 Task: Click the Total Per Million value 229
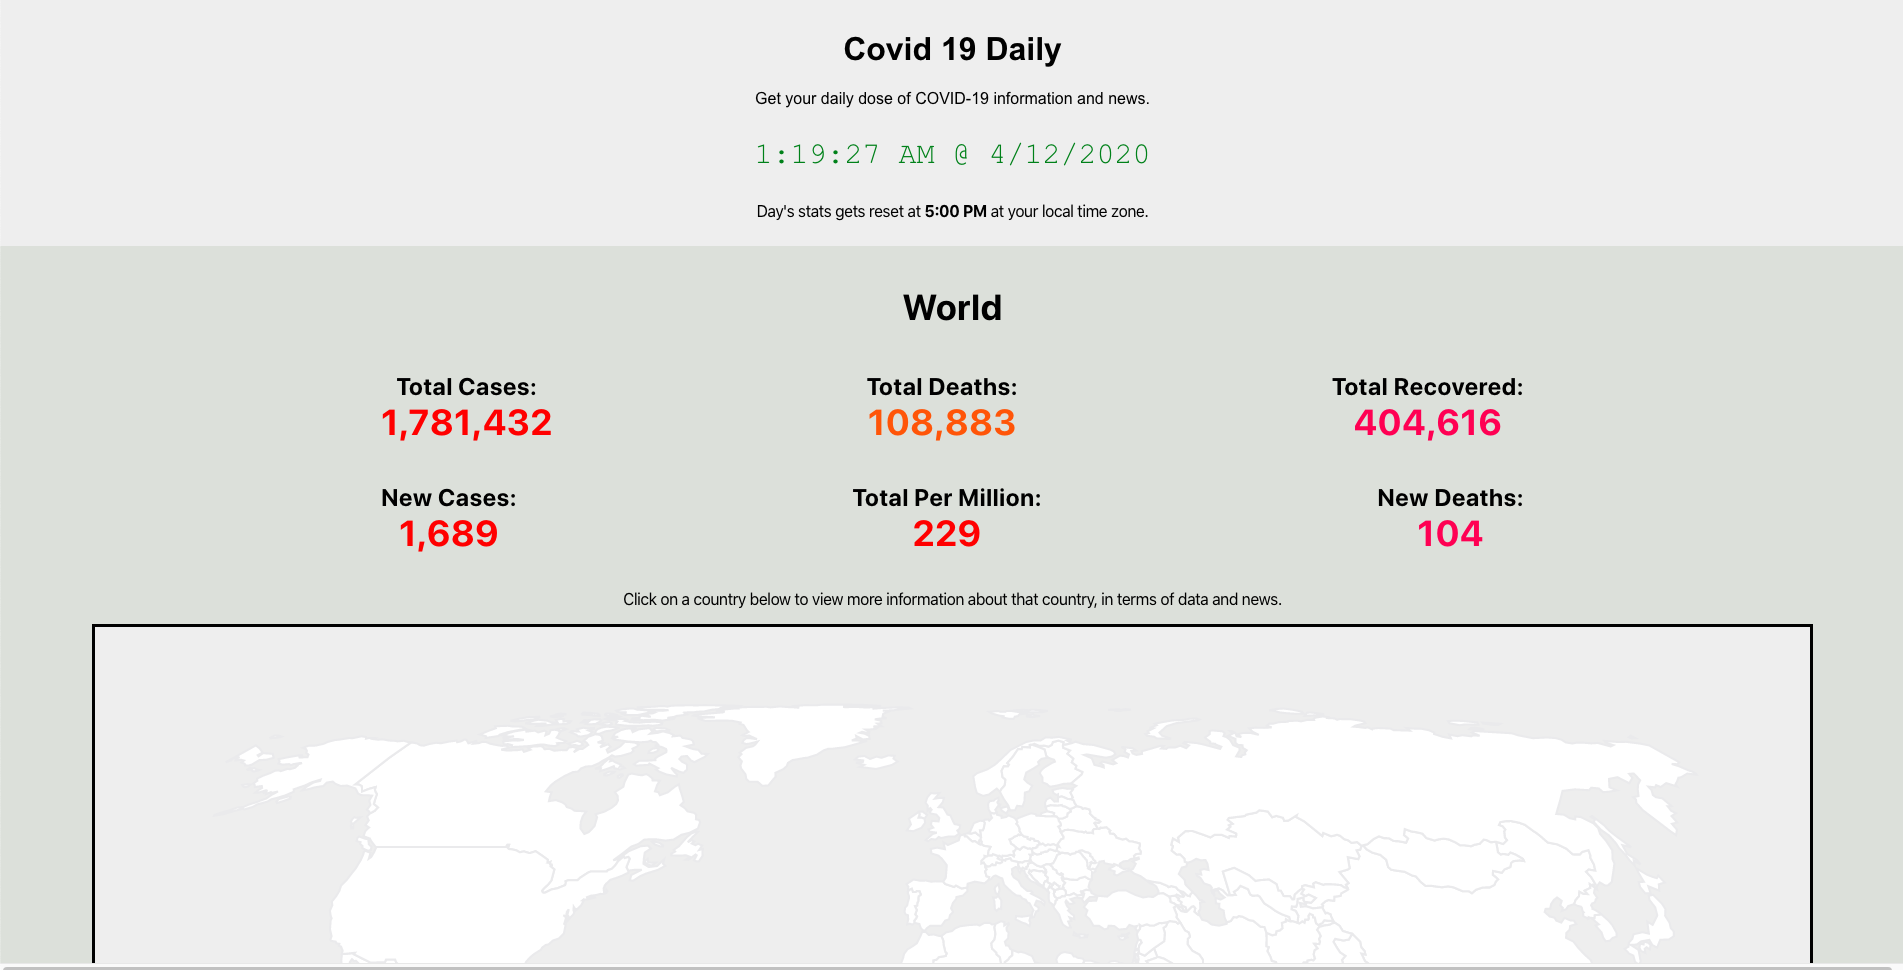coord(946,534)
